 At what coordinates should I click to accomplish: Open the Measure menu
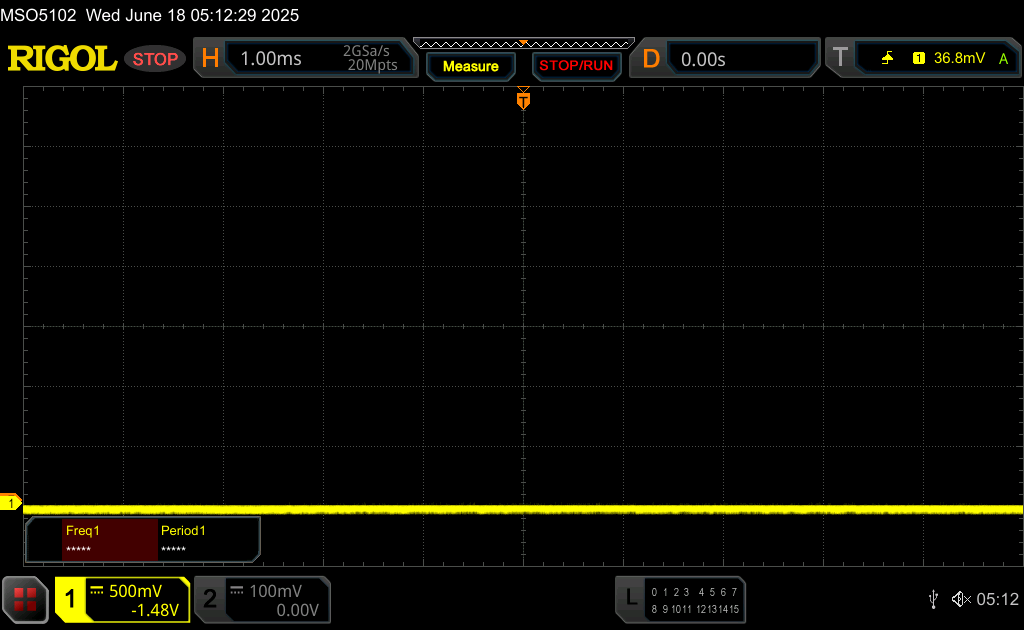pos(470,66)
